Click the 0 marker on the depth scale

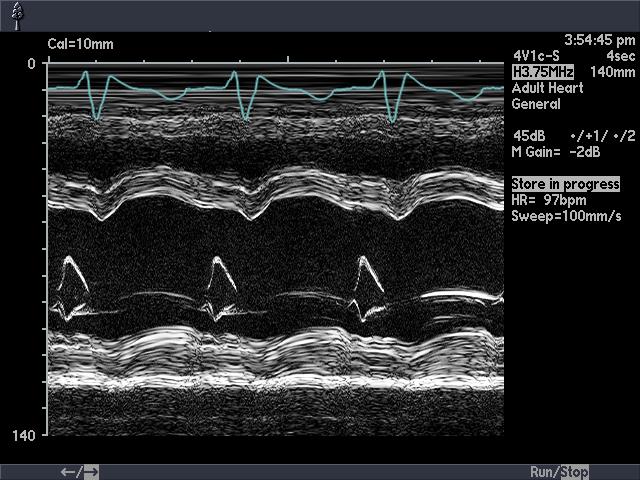coord(31,63)
